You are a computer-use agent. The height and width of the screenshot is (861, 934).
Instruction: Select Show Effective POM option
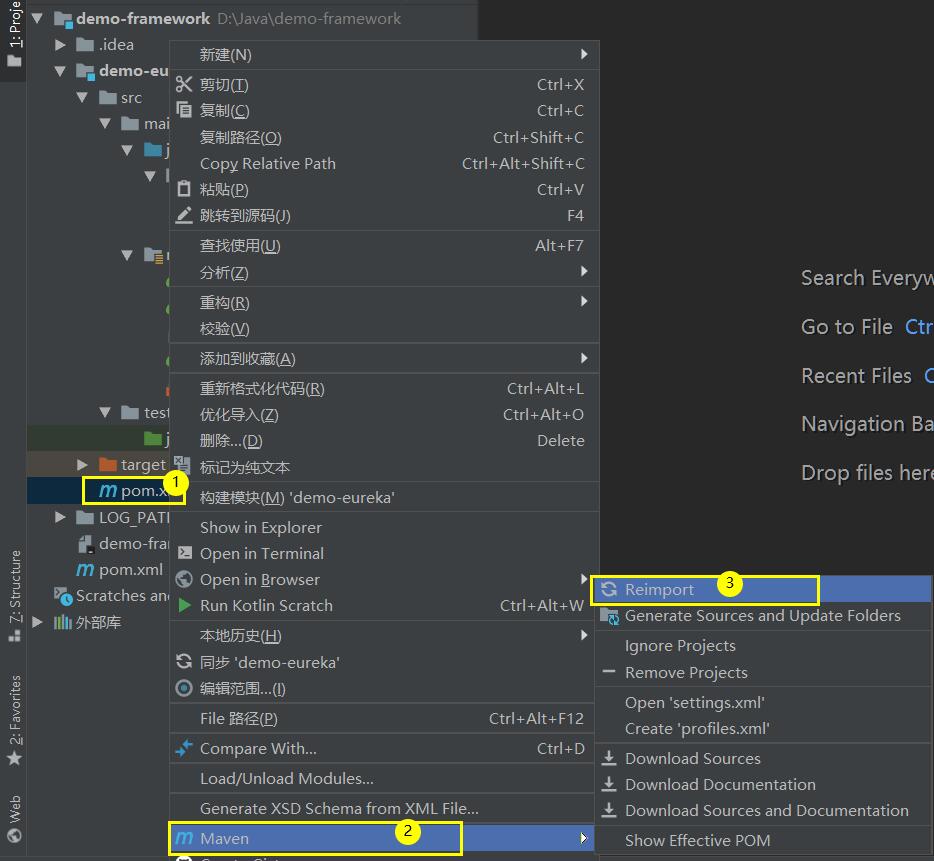coord(711,840)
